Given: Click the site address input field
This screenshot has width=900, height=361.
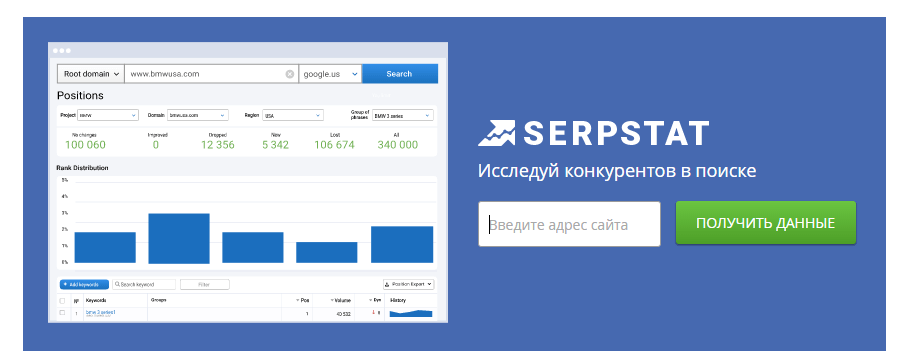Looking at the screenshot, I should coord(569,224).
